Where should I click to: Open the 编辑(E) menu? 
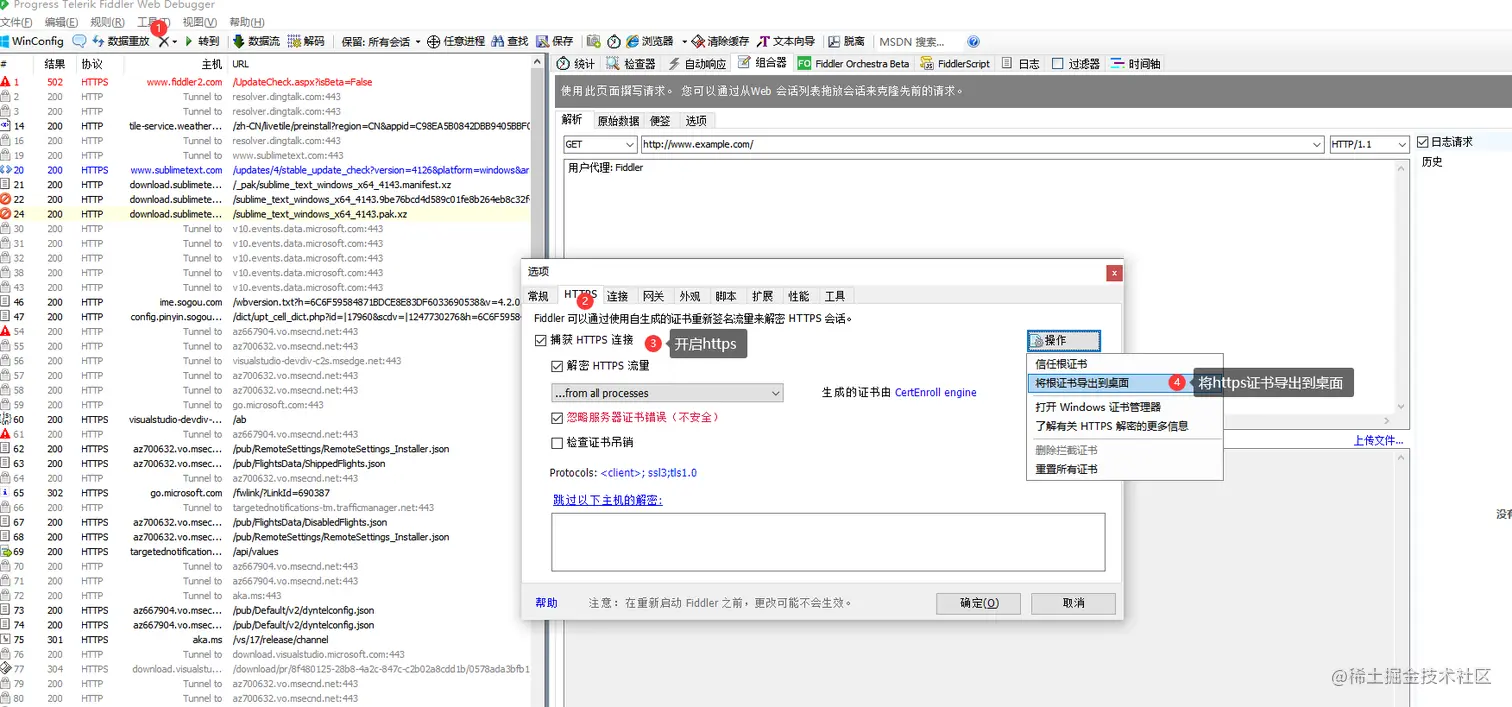62,22
